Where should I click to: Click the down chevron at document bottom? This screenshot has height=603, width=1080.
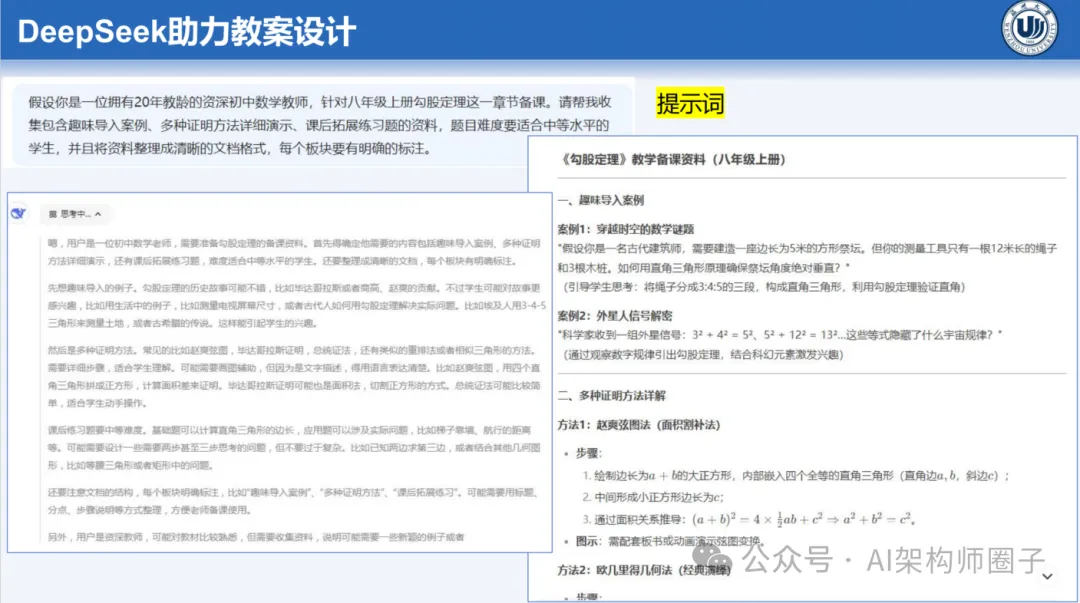coord(1047,576)
